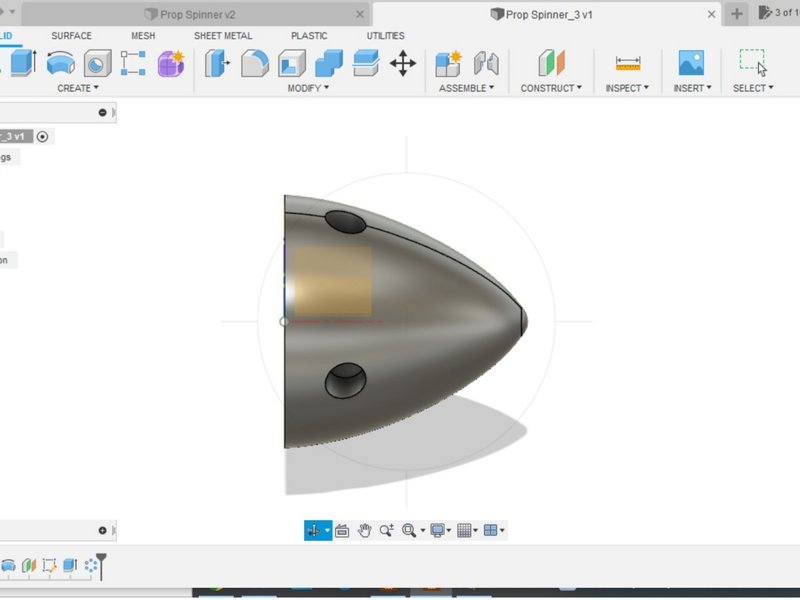Switch to the MESH ribbon tab
Viewport: 800px width, 600px height.
tap(143, 36)
